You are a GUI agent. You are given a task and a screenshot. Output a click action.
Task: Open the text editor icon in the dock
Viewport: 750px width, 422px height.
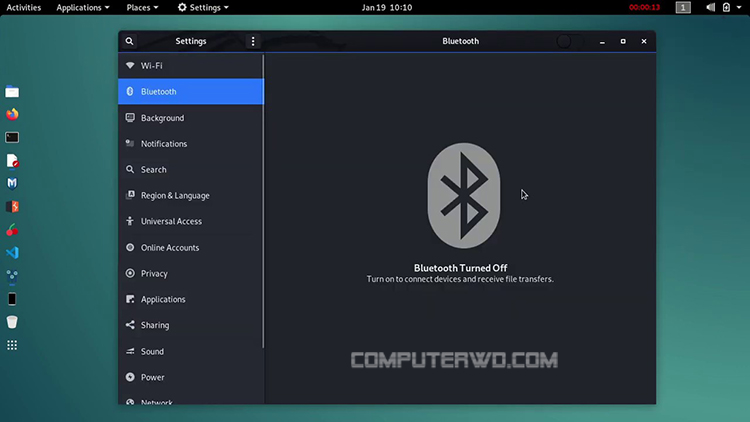(12, 161)
